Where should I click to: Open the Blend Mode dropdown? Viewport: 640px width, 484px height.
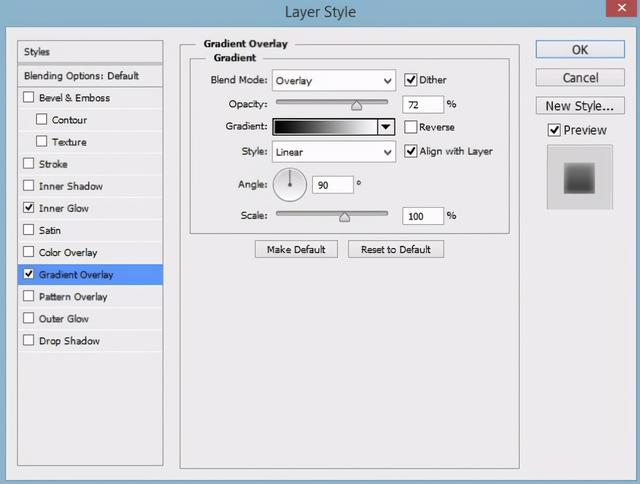pos(334,80)
